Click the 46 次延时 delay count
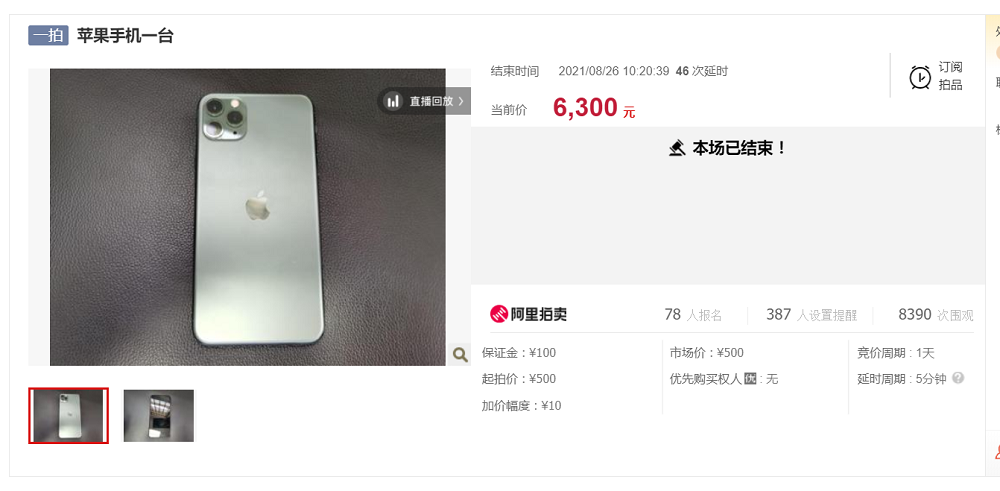Image resolution: width=1000 pixels, height=491 pixels. pyautogui.click(x=702, y=71)
